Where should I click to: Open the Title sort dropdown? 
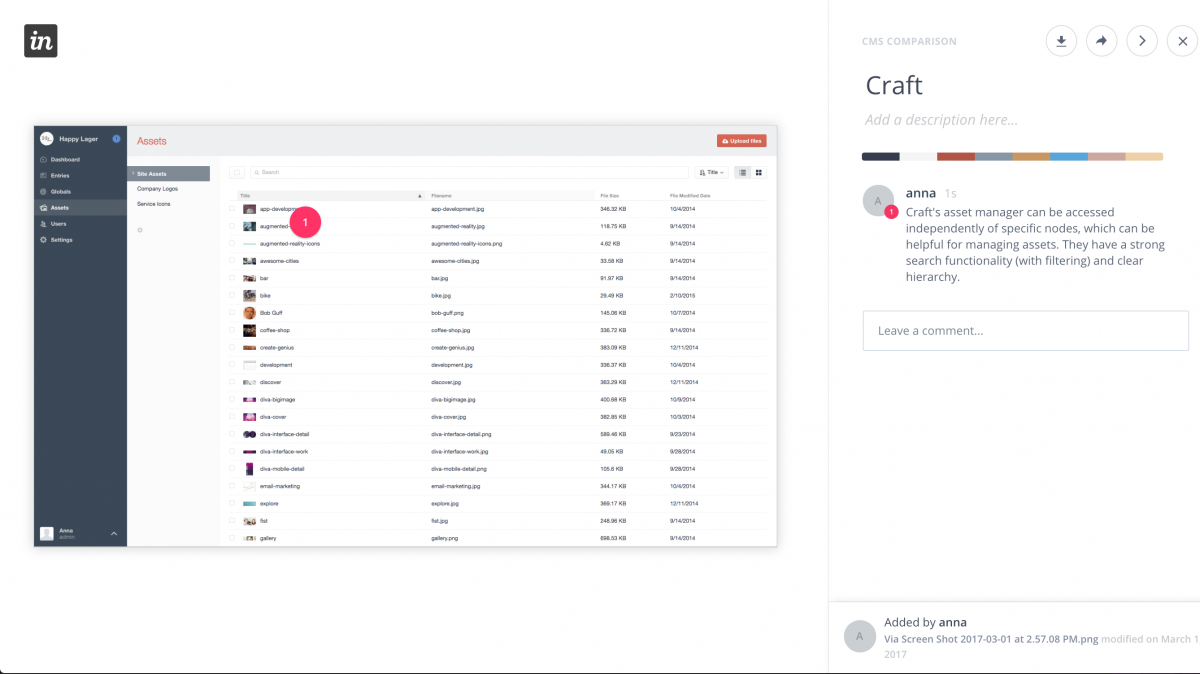coord(712,172)
